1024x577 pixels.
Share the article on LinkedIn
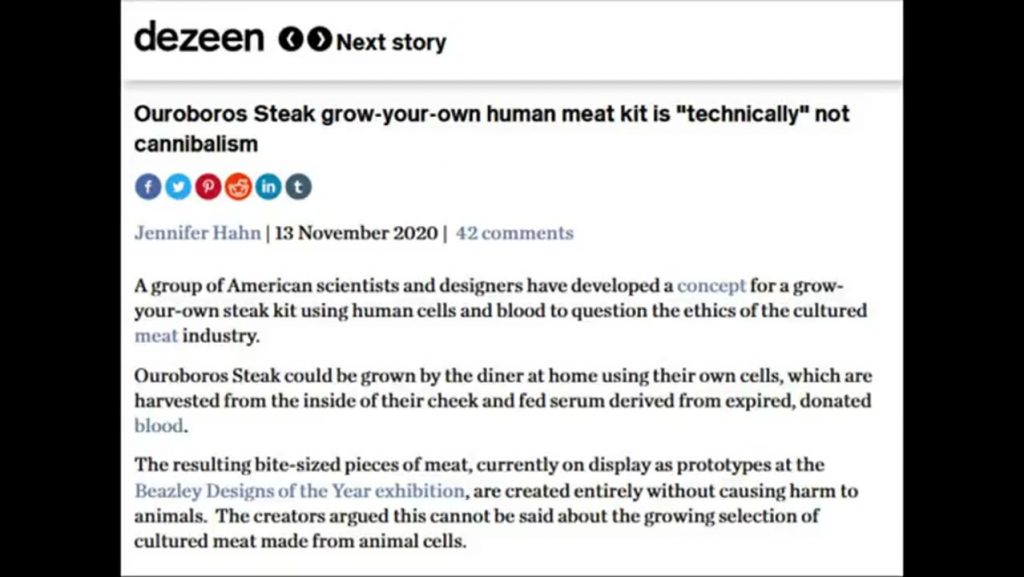tap(267, 187)
